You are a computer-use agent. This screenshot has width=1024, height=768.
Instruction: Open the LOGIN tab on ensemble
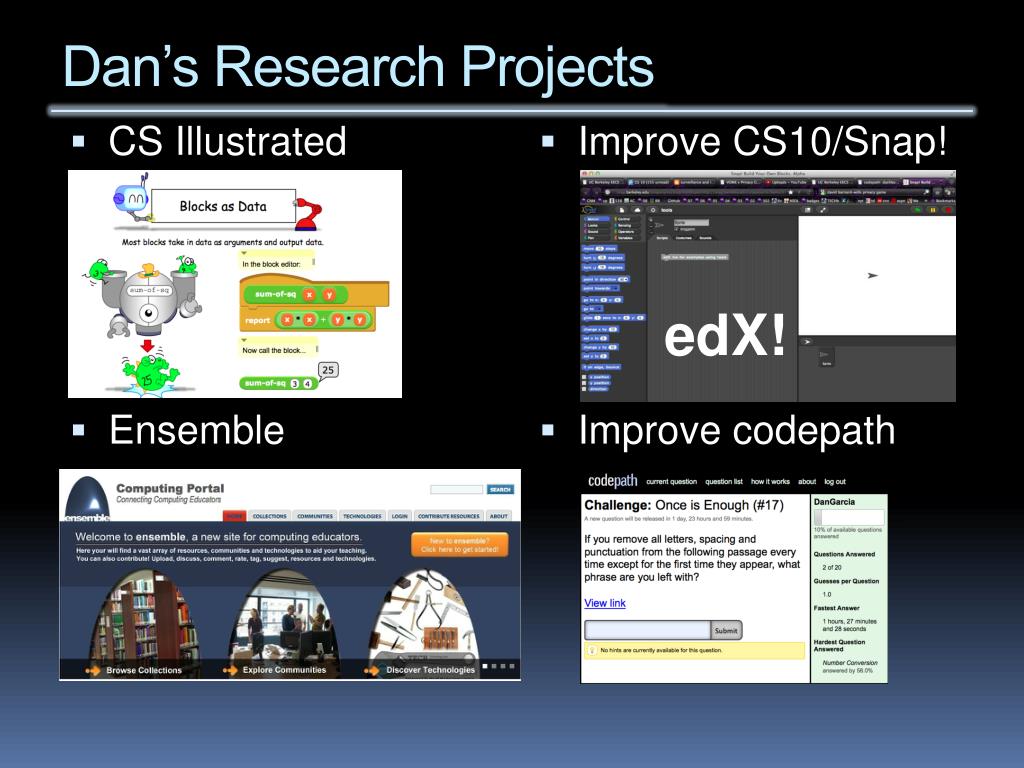click(400, 516)
